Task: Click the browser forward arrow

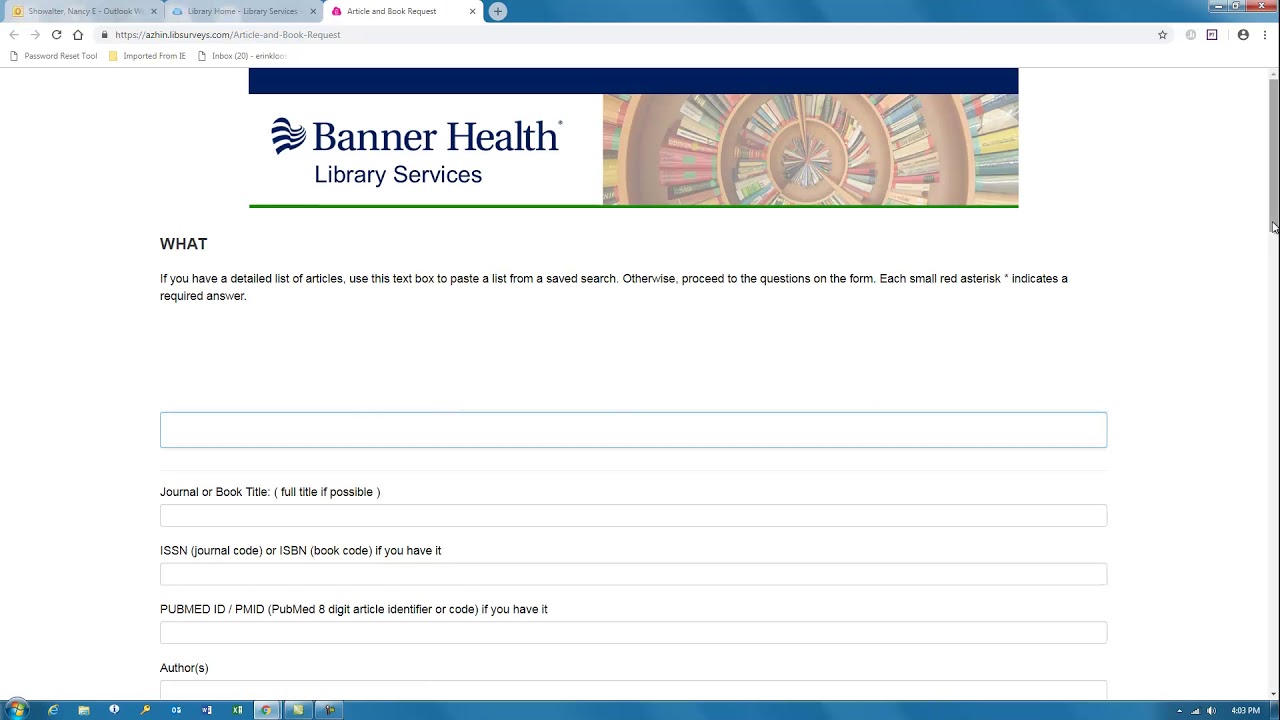Action: coord(35,35)
